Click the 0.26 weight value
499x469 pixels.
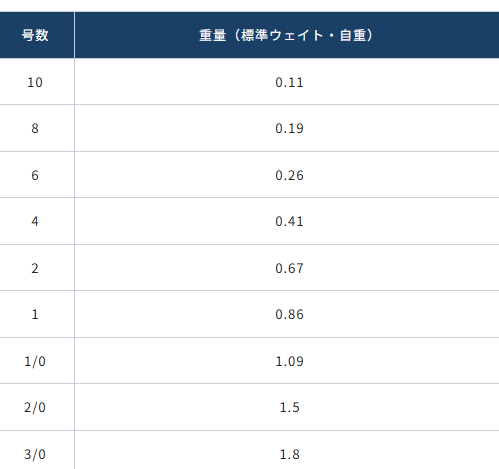click(x=289, y=176)
